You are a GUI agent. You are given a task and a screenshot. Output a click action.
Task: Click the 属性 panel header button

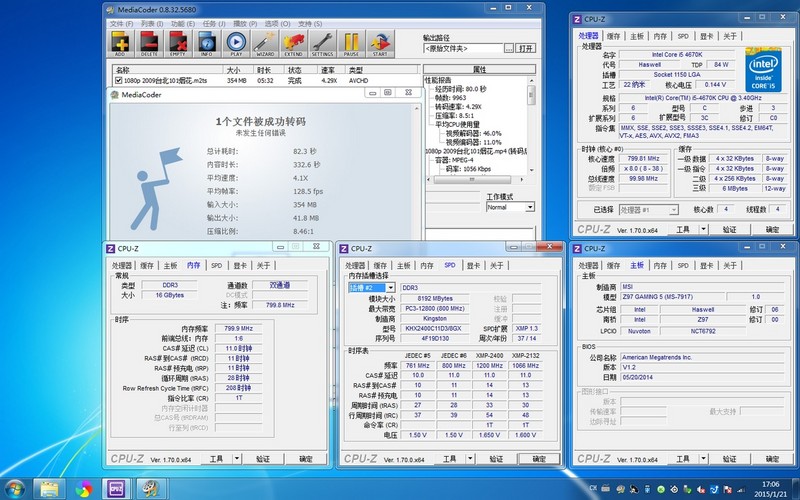[x=480, y=69]
